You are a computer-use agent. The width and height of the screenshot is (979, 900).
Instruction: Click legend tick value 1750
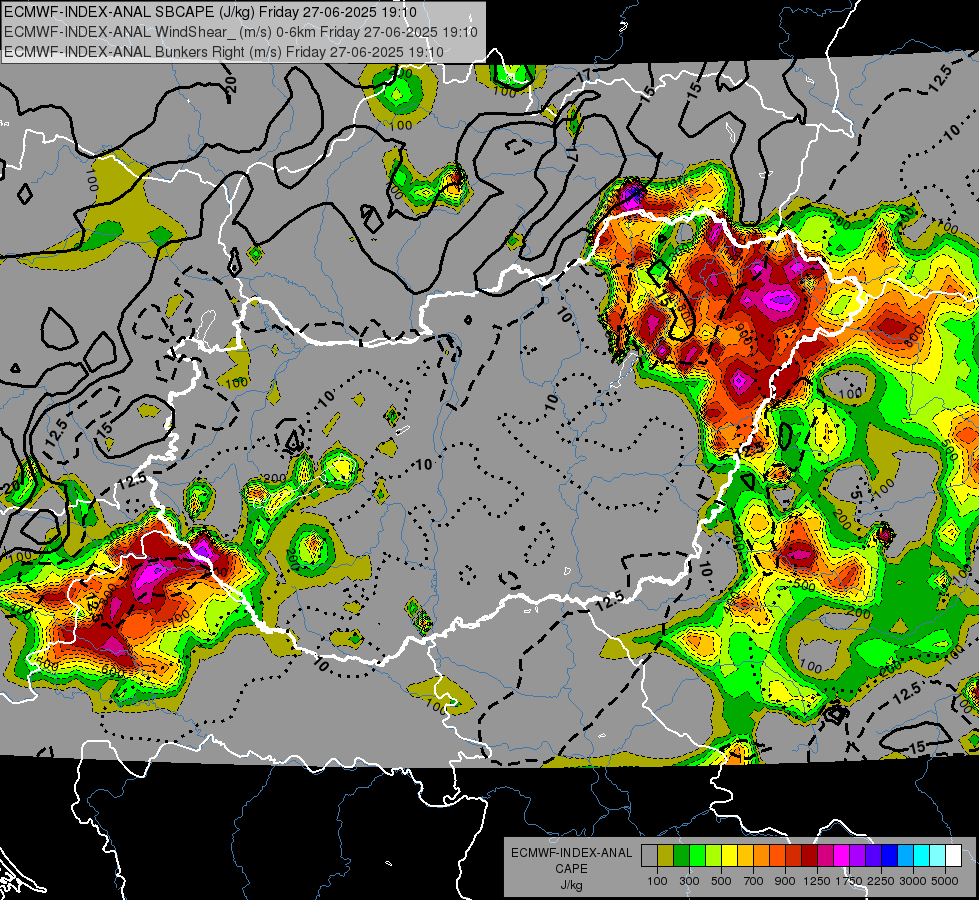849,881
